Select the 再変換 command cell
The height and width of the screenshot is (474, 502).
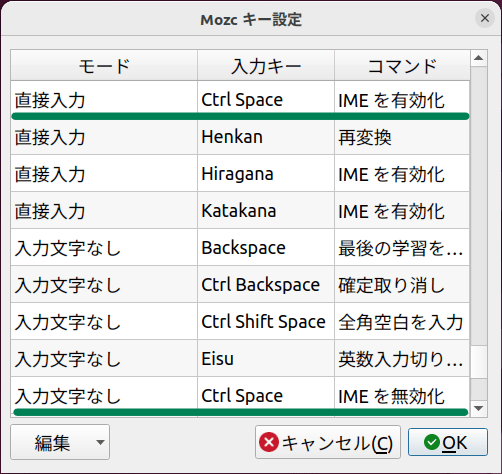point(402,136)
